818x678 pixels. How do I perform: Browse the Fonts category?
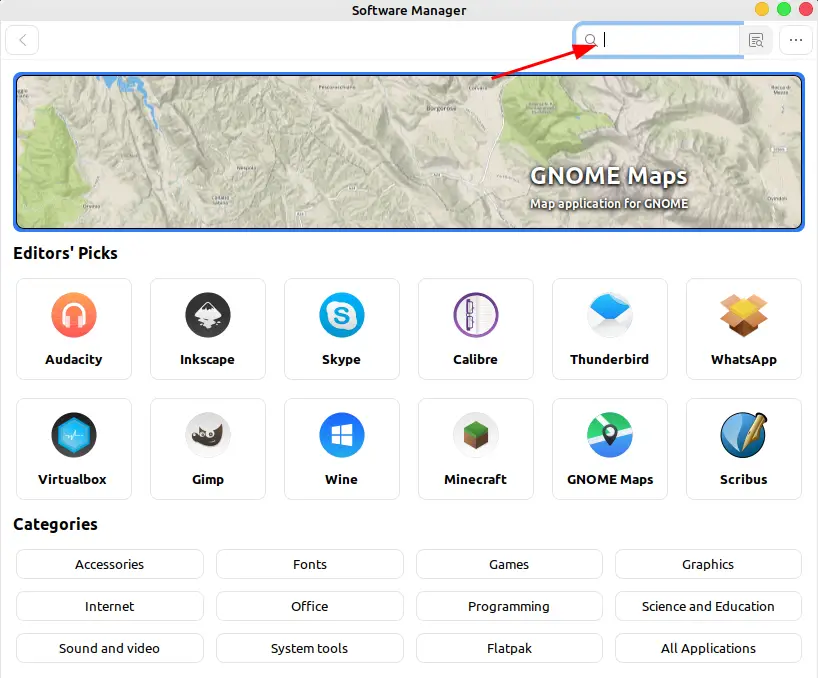tap(310, 564)
